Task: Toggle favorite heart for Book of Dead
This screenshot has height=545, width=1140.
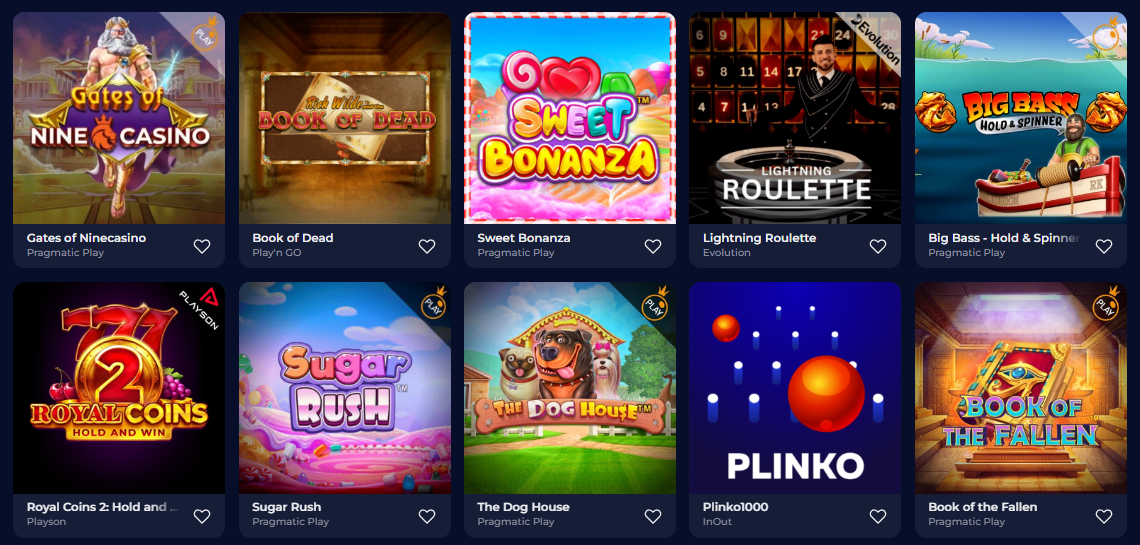Action: tap(428, 246)
